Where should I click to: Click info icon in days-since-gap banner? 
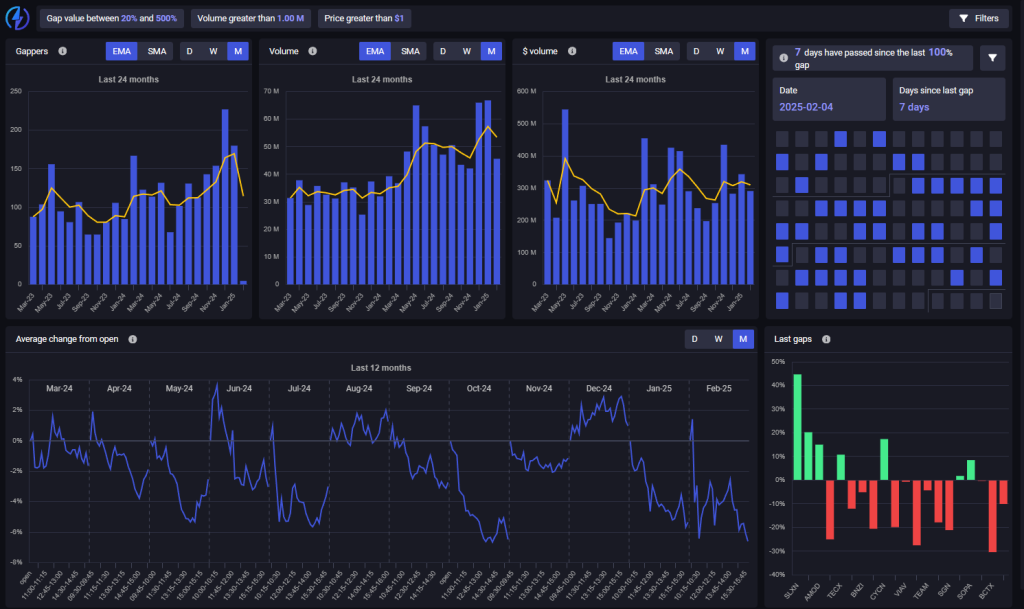[784, 58]
